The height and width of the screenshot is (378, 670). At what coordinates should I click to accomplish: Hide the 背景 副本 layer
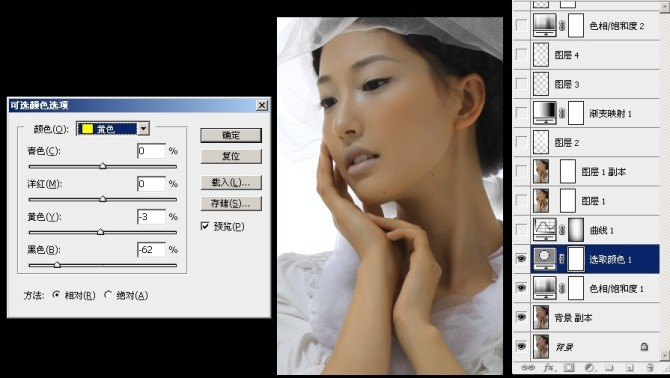[x=521, y=317]
